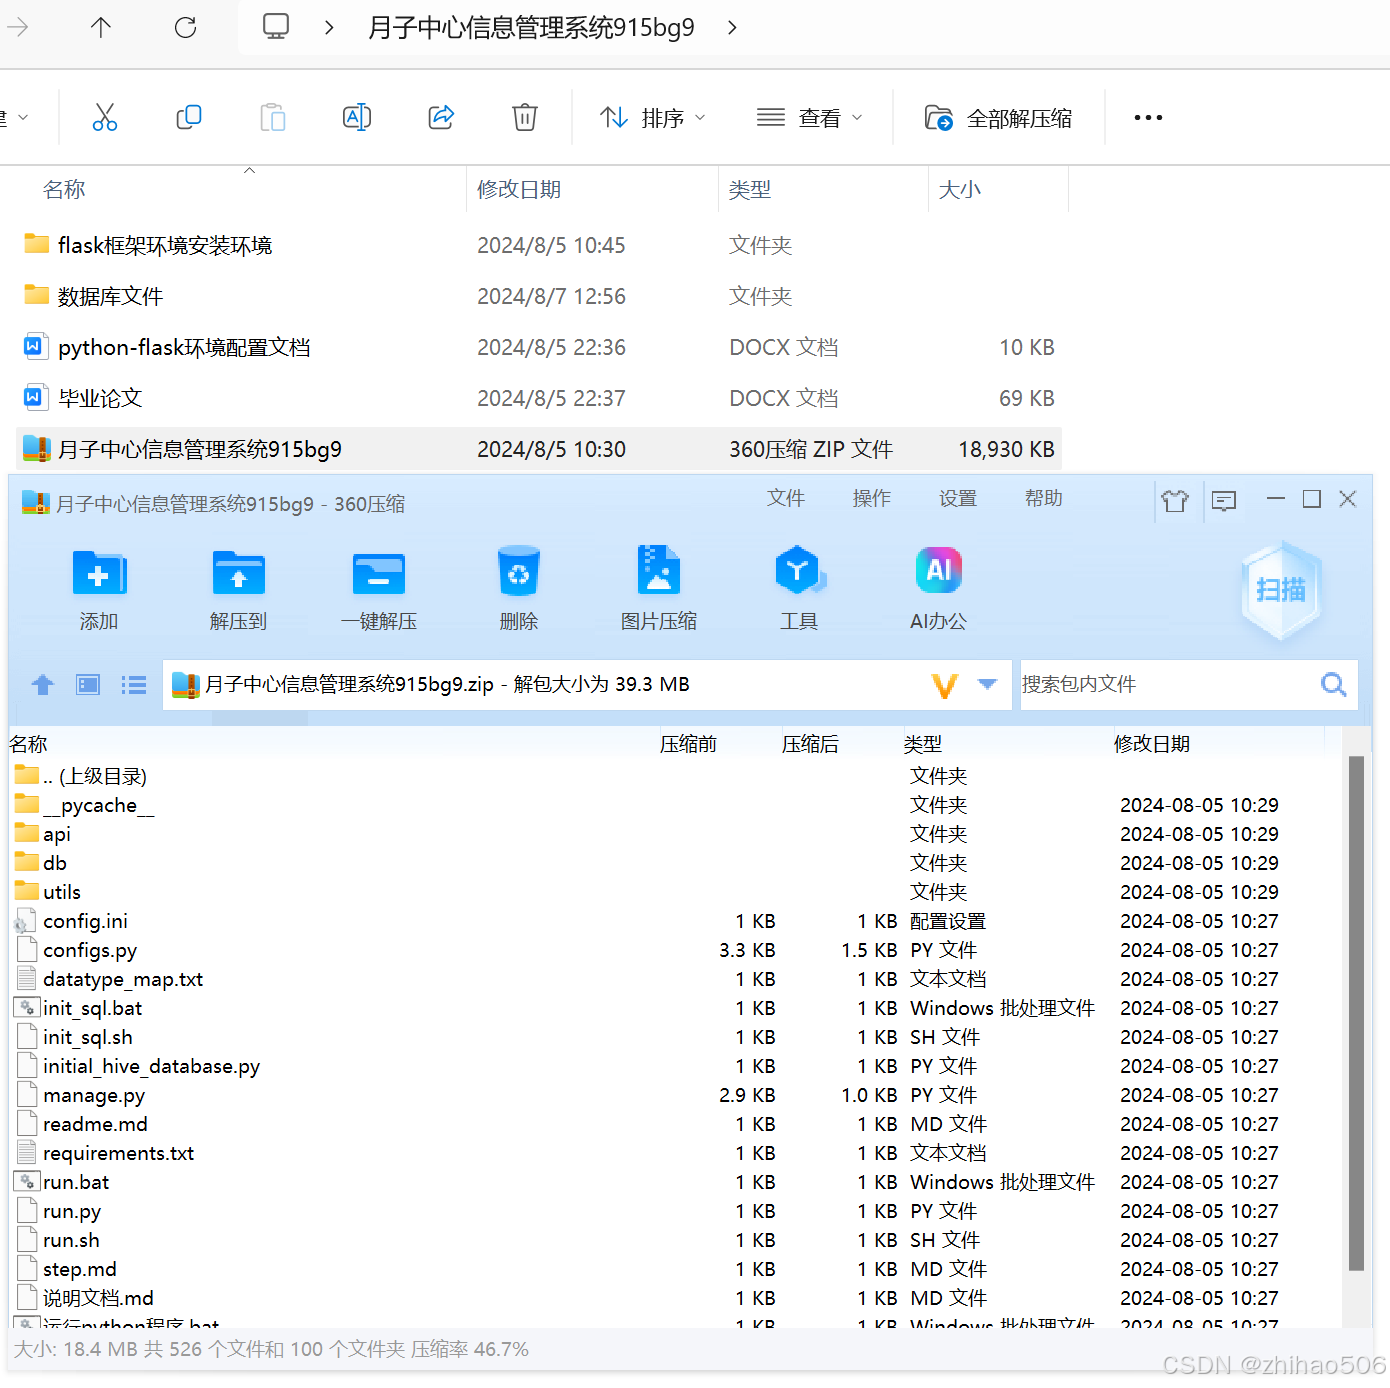Click the 扫描 scan hexagon button

pos(1281,590)
